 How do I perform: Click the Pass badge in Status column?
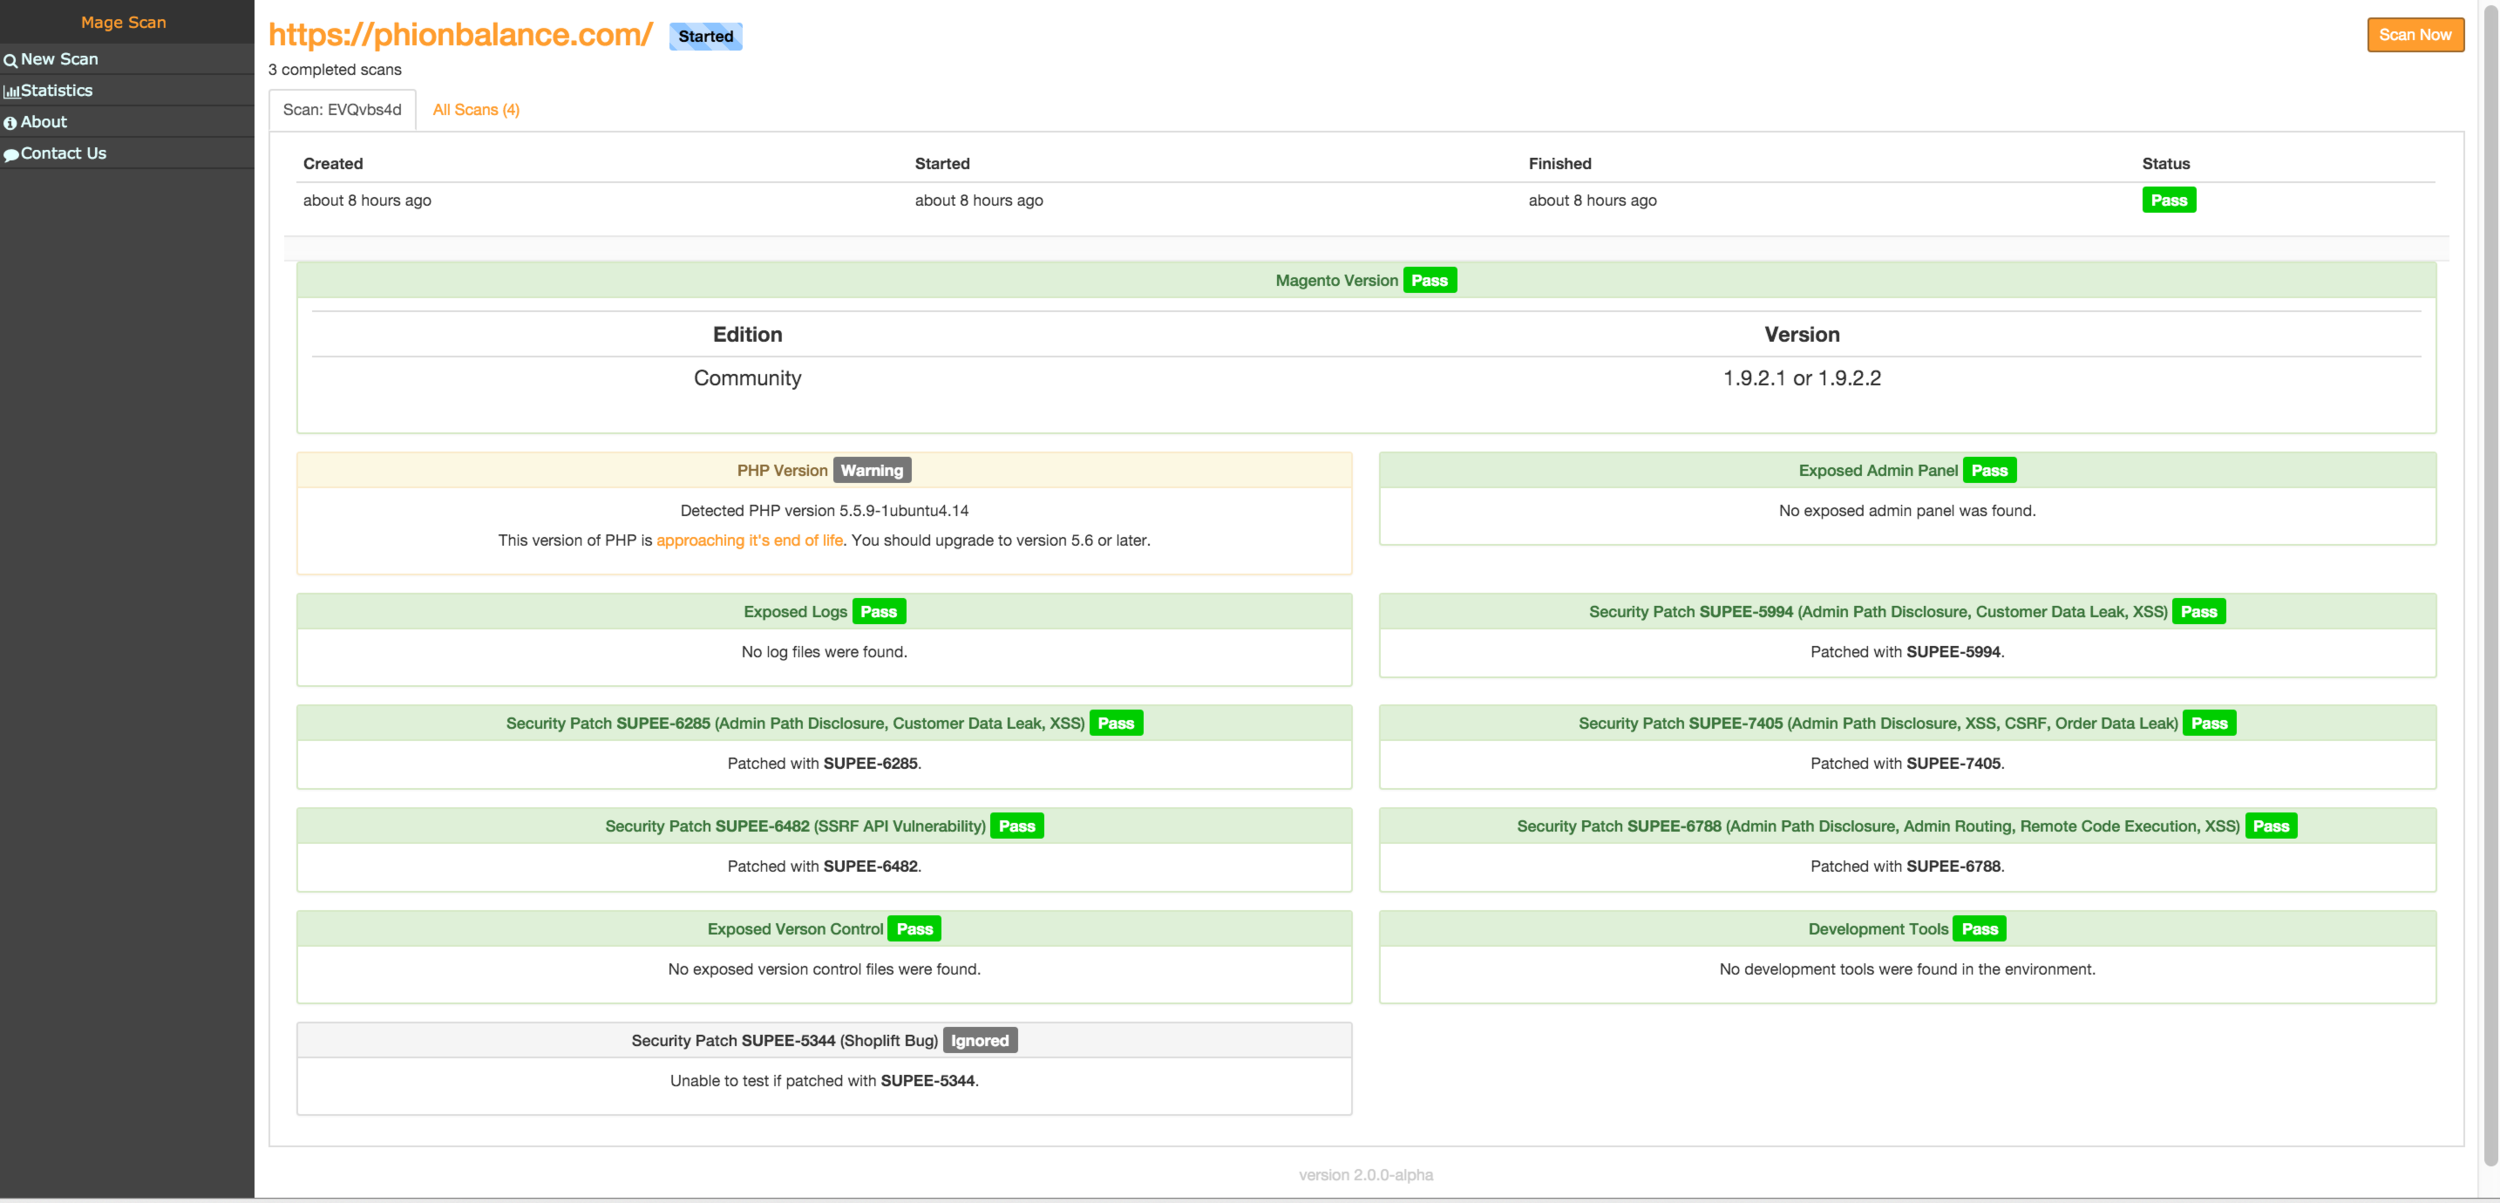2168,200
